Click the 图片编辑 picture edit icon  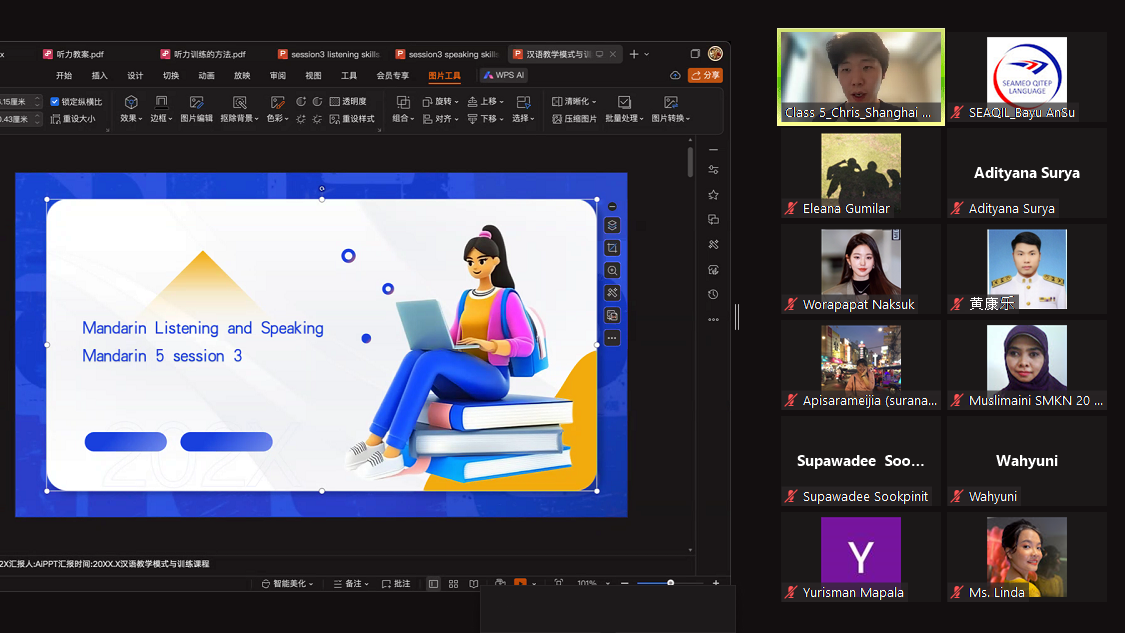point(196,109)
